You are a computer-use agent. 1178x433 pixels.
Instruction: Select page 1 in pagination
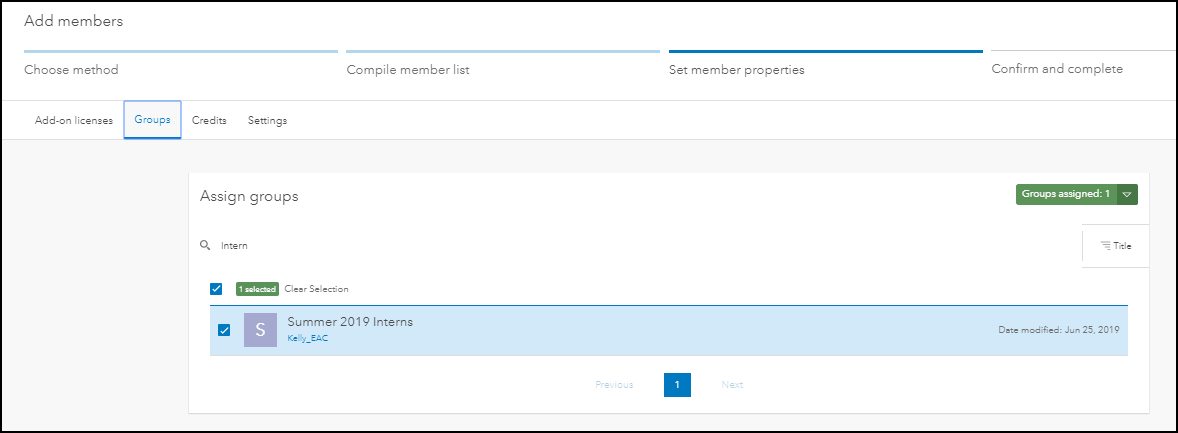click(x=677, y=385)
